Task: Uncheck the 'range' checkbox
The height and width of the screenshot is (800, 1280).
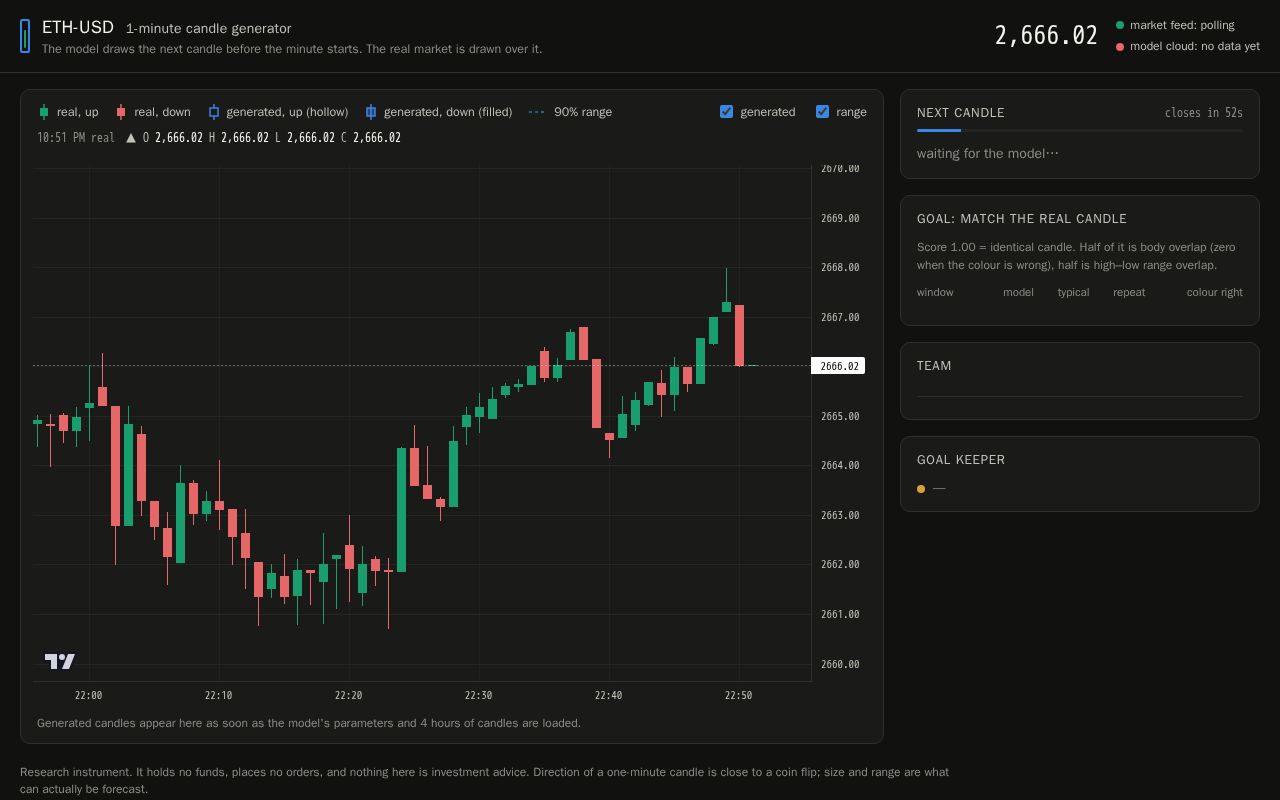Action: (823, 112)
